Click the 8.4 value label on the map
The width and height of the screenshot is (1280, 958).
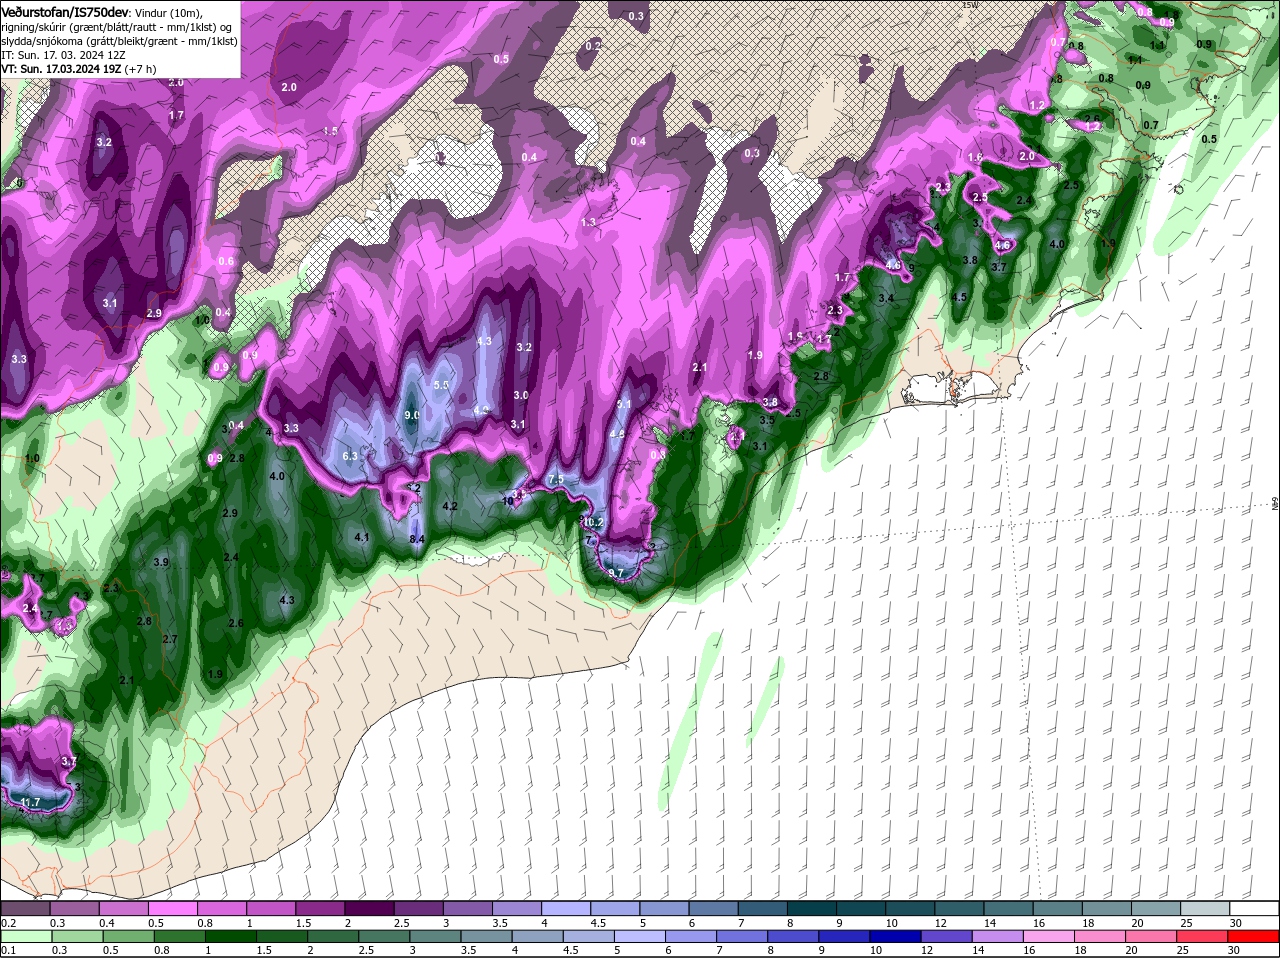pos(417,539)
